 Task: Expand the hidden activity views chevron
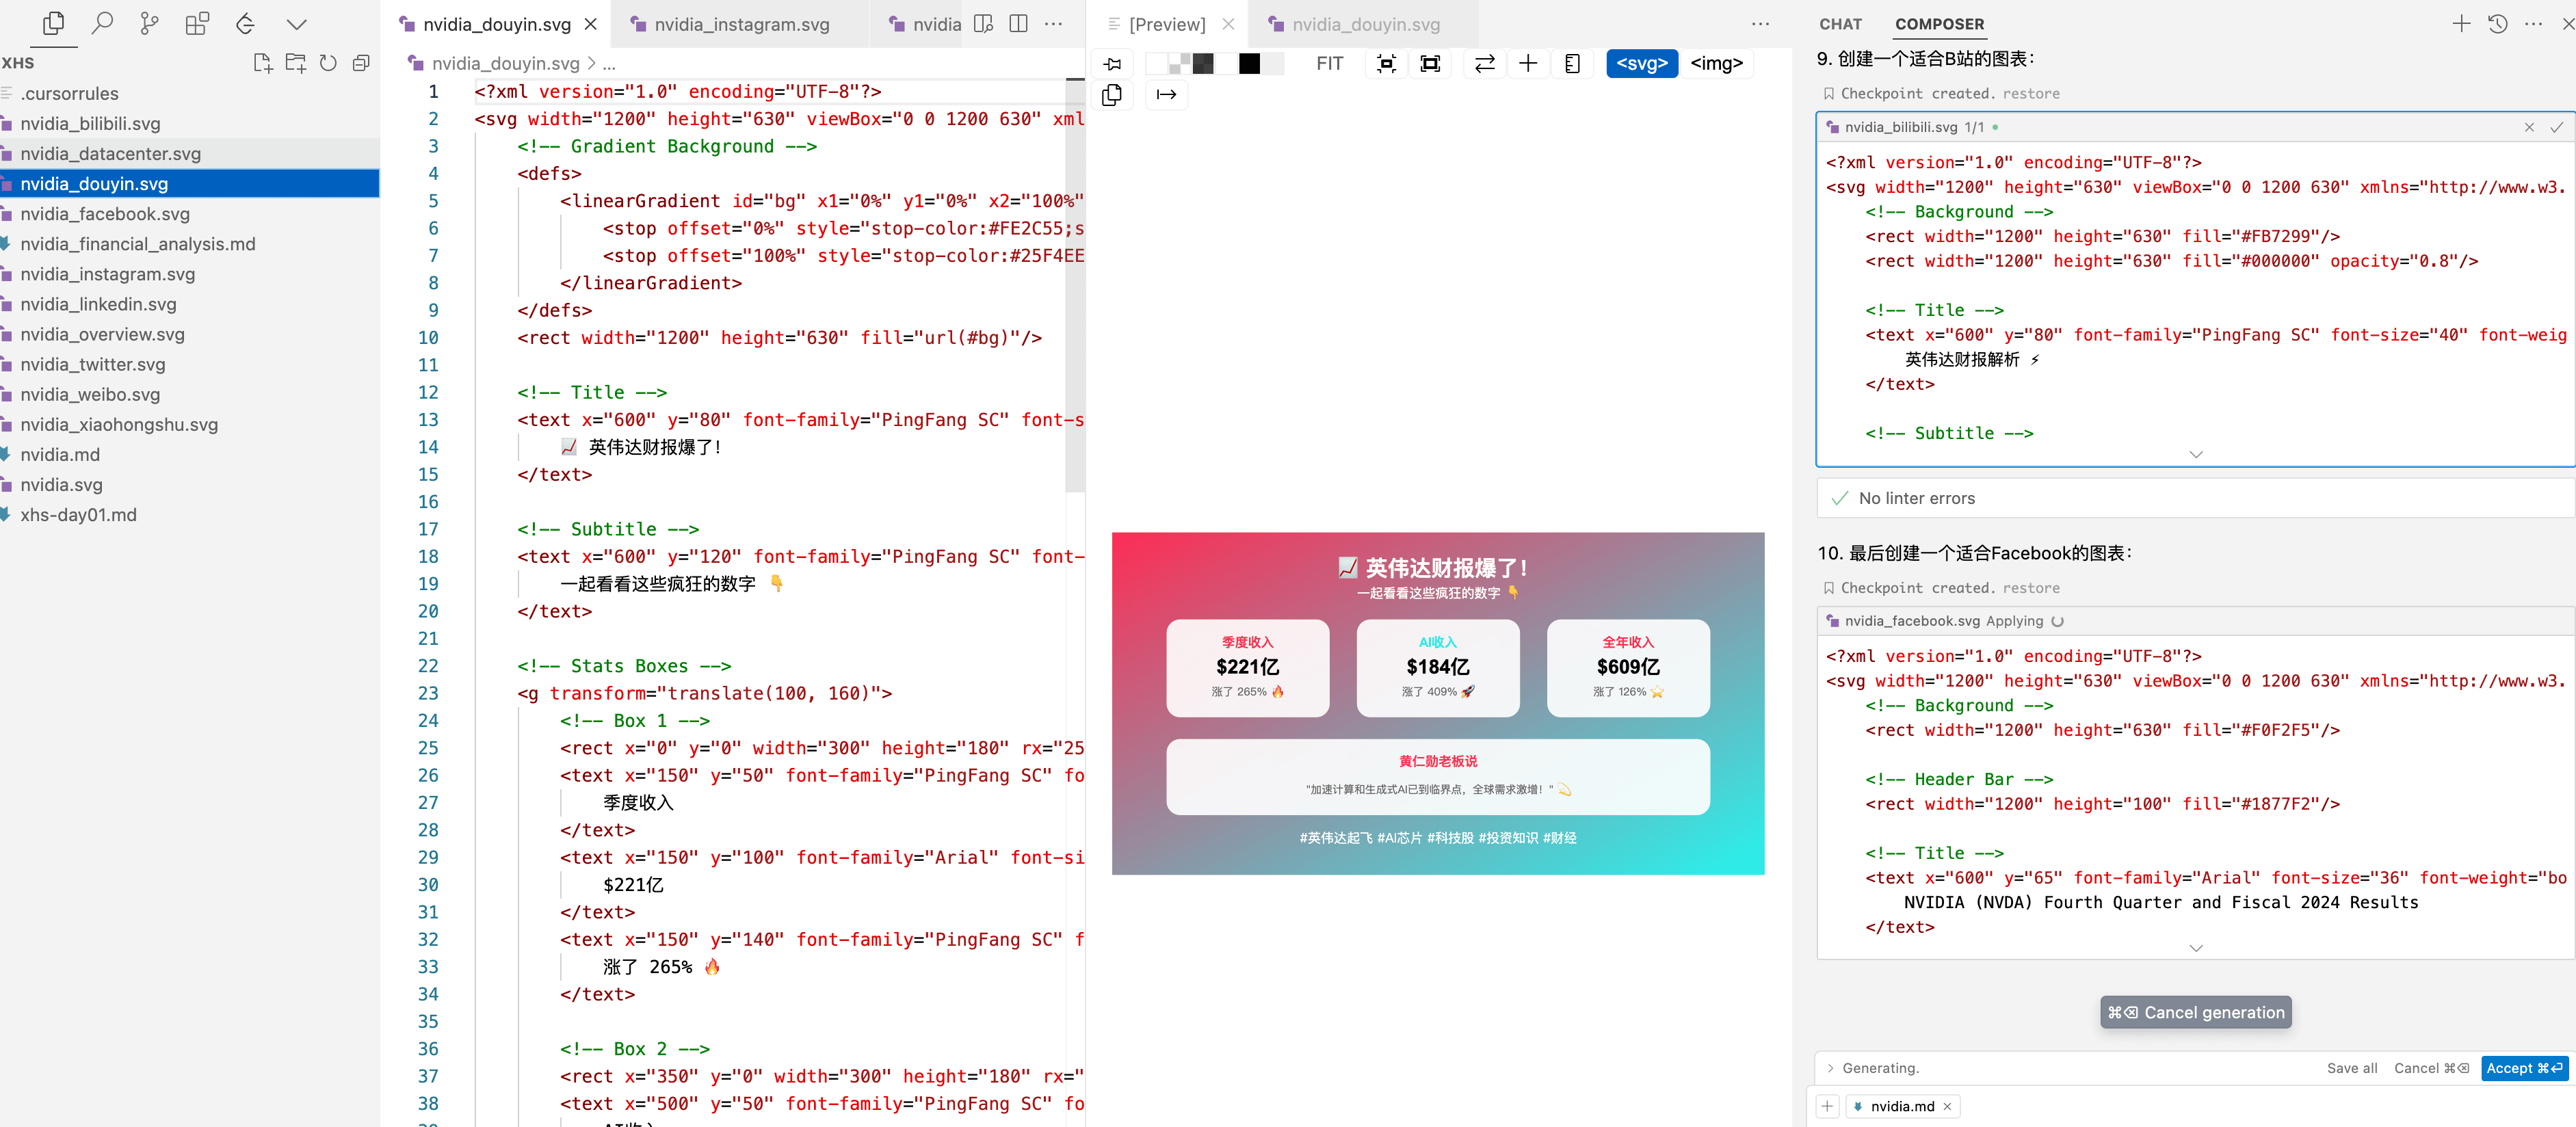pos(296,23)
